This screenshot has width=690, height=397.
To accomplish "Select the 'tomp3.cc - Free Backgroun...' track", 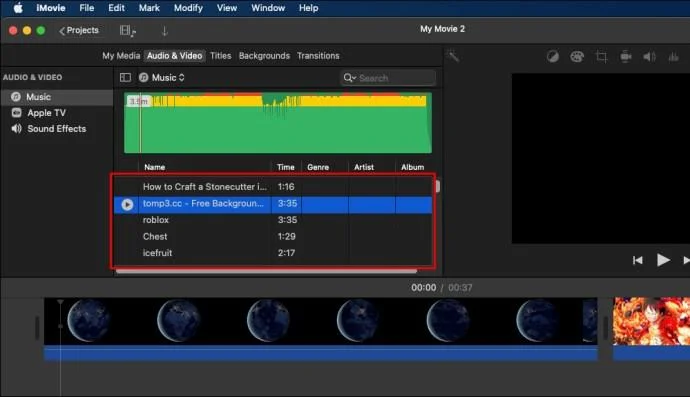I will click(x=273, y=204).
